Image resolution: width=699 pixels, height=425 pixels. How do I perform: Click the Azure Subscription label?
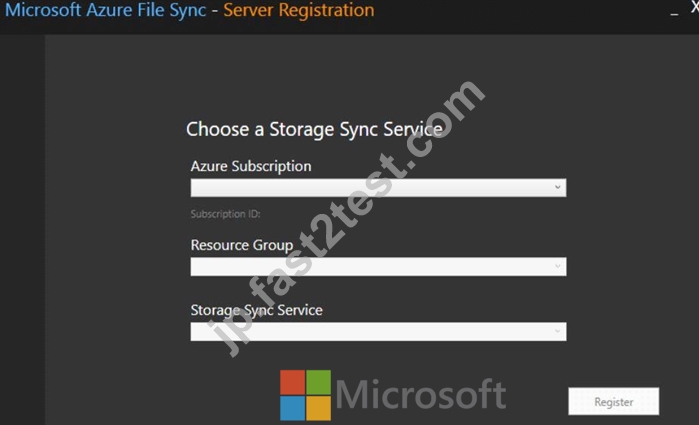click(251, 166)
